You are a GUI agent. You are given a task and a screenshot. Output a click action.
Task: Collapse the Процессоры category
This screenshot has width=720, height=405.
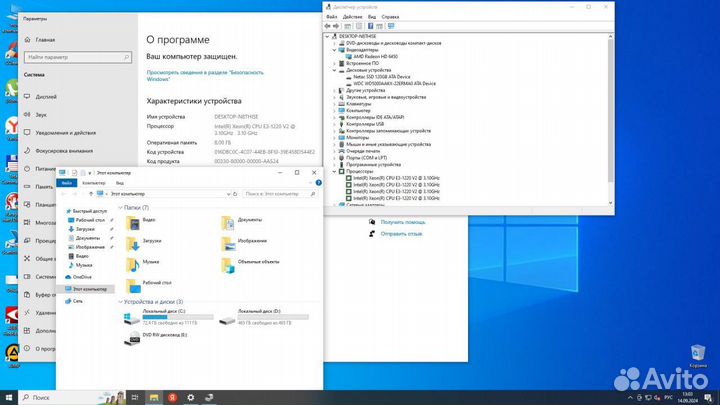334,171
